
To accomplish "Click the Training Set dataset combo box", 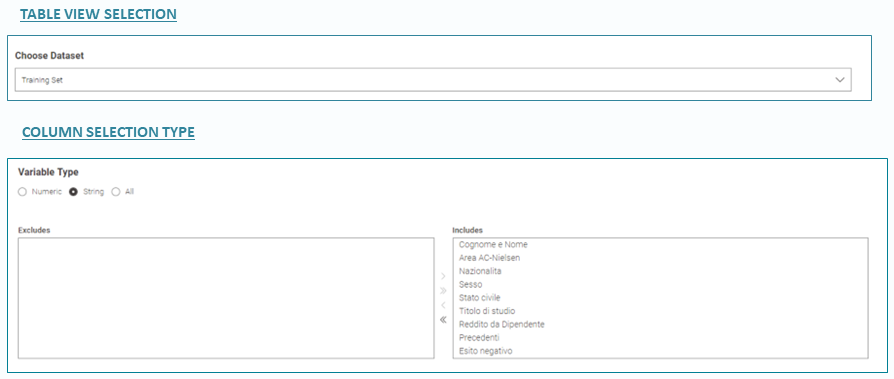I will pyautogui.click(x=433, y=80).
